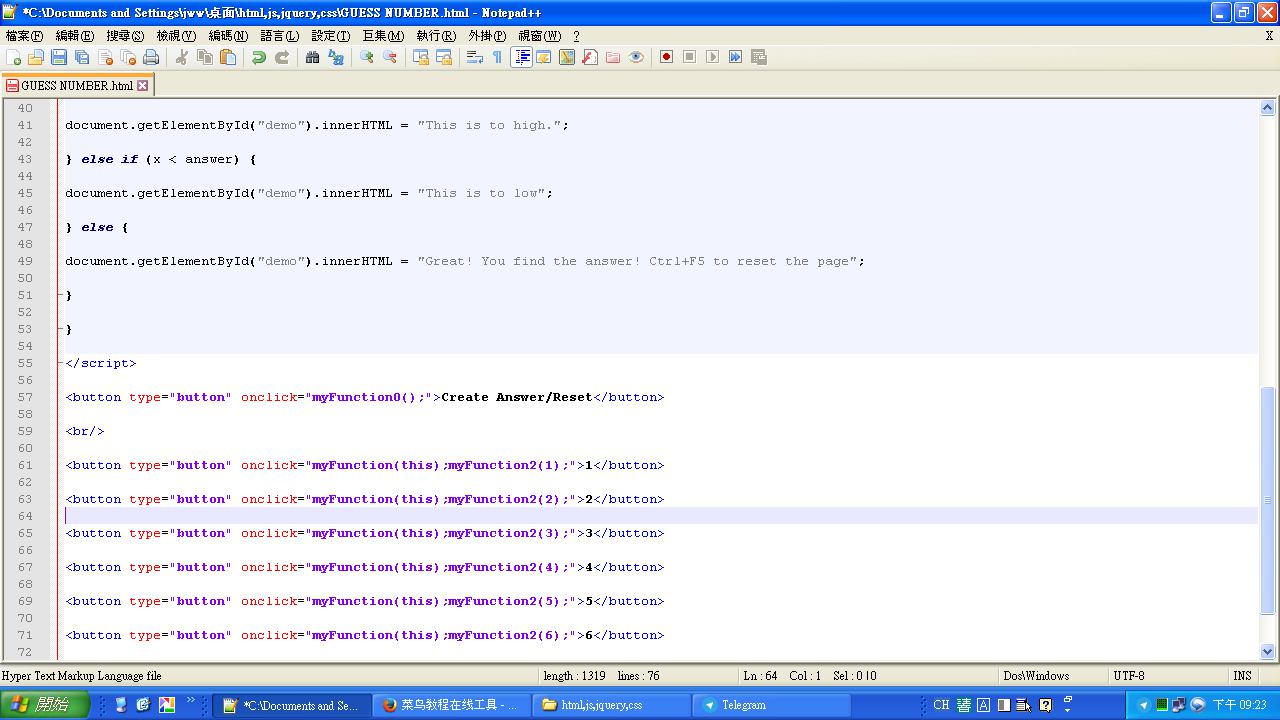This screenshot has height=720, width=1280.
Task: Open the Replace dialog icon
Action: (336, 57)
